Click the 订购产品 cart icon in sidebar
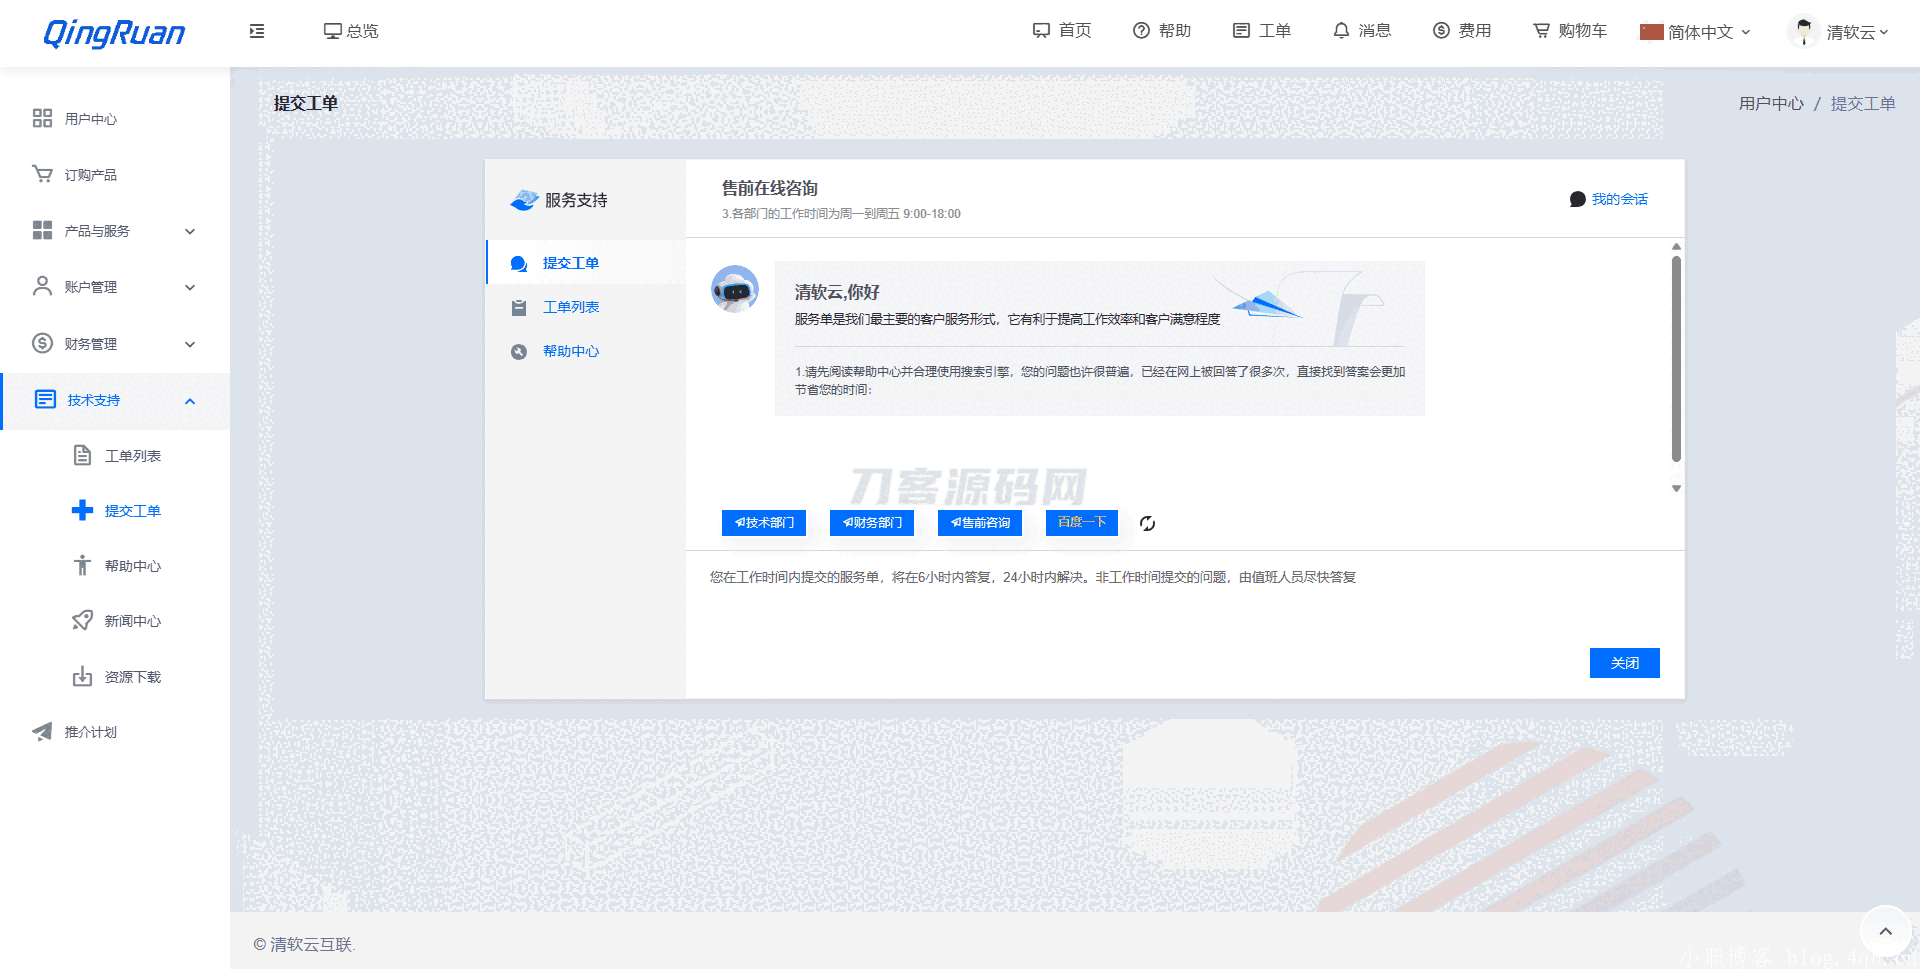Screen dimensions: 1920x969 pos(42,174)
